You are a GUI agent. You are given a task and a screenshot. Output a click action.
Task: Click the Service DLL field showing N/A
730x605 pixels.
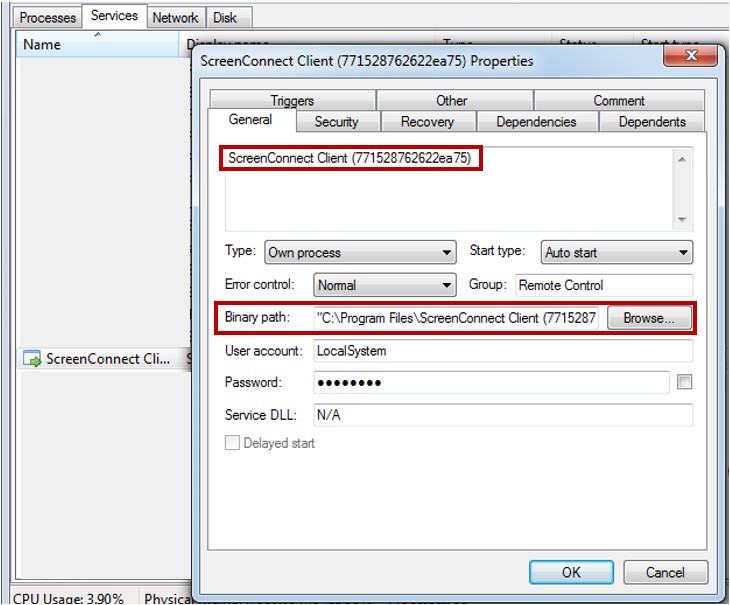click(503, 415)
